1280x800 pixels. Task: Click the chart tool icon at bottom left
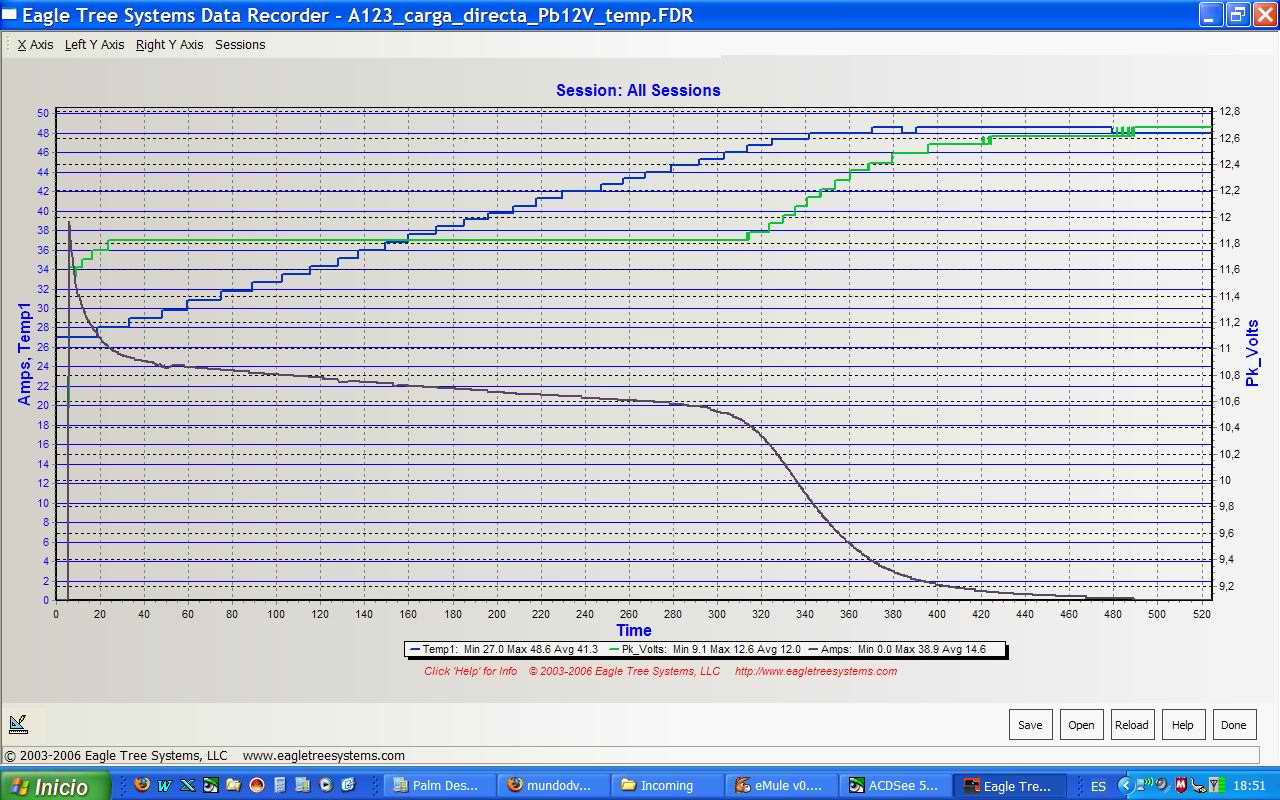(18, 724)
